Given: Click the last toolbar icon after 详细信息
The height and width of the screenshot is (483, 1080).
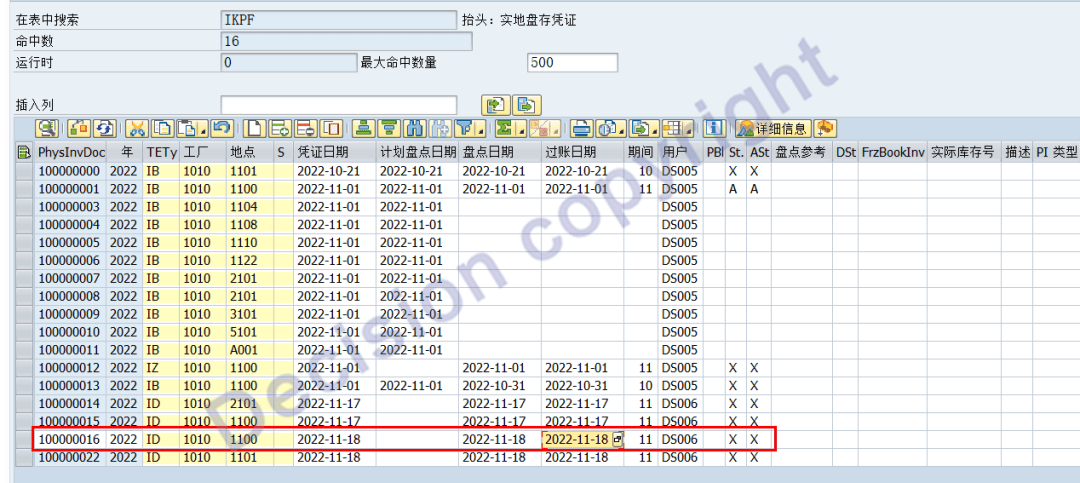Looking at the screenshot, I should point(825,128).
